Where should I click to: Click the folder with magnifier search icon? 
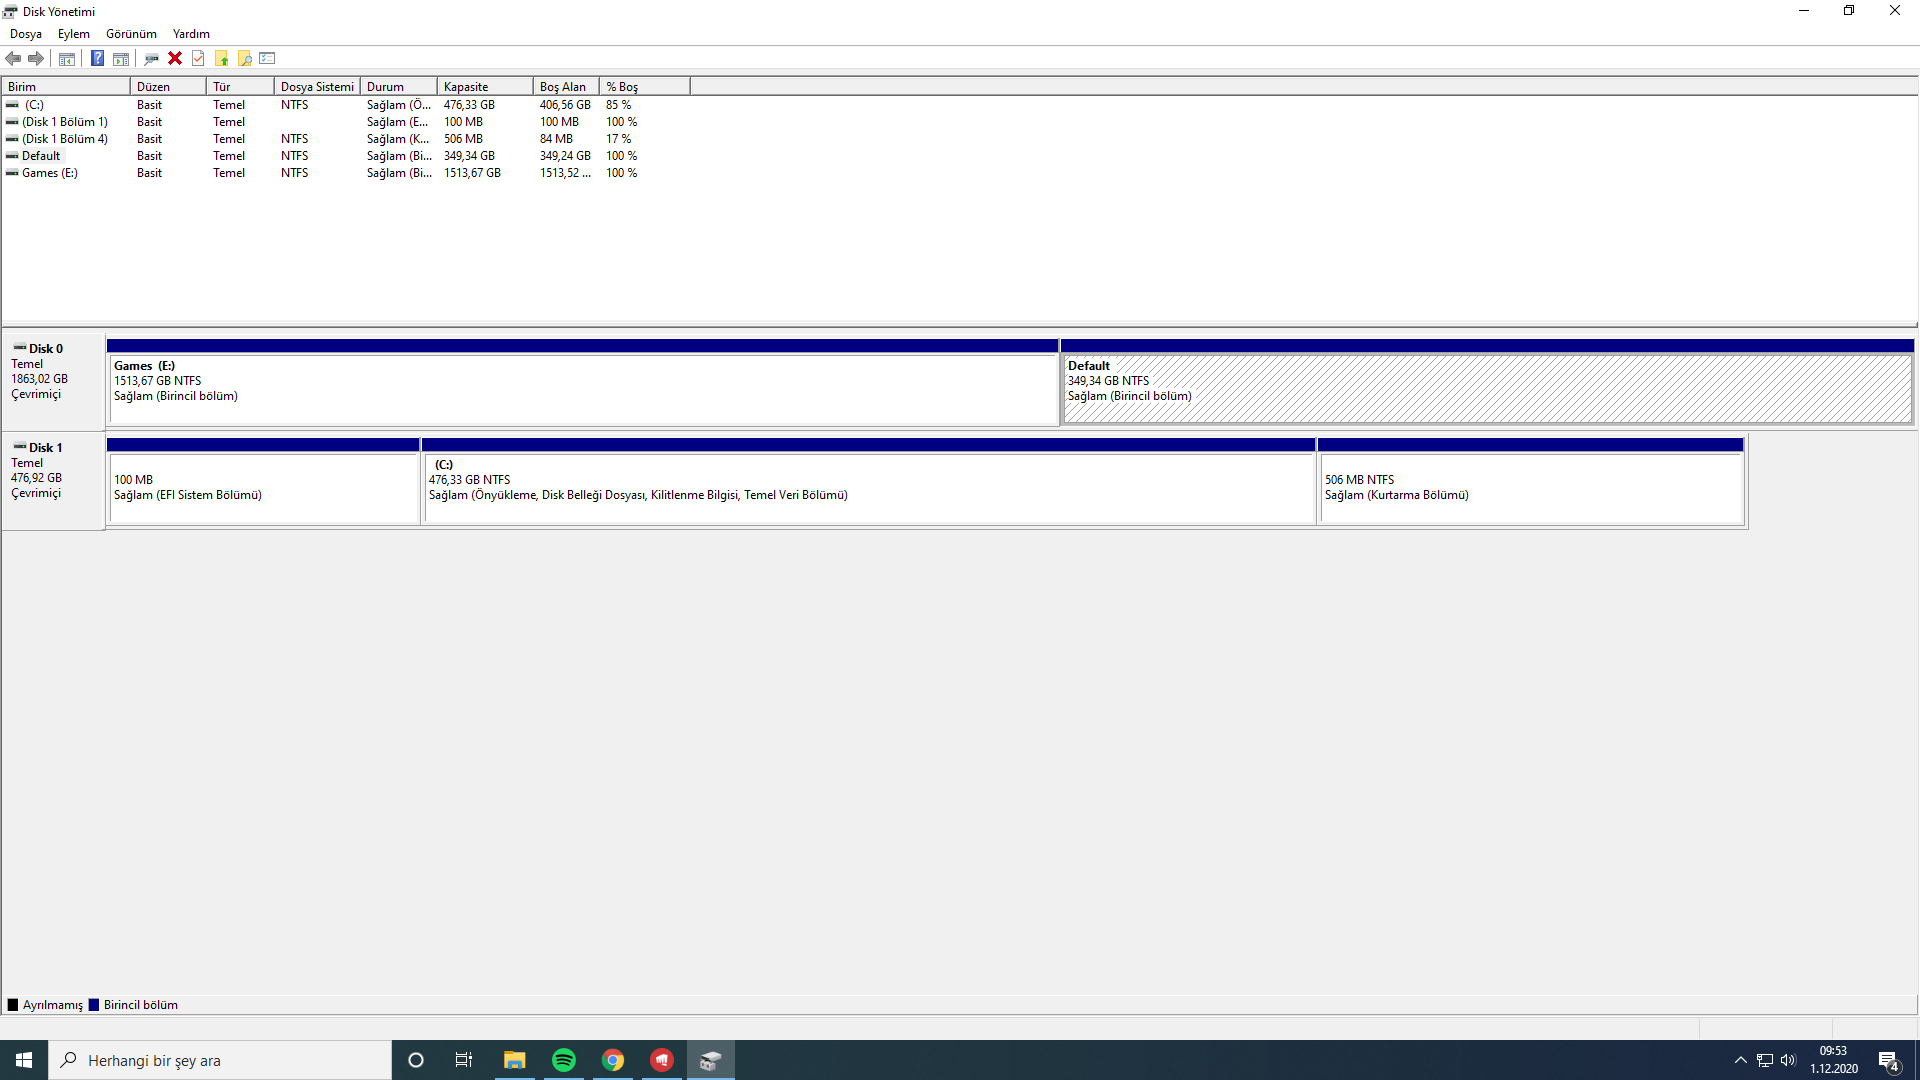click(244, 58)
